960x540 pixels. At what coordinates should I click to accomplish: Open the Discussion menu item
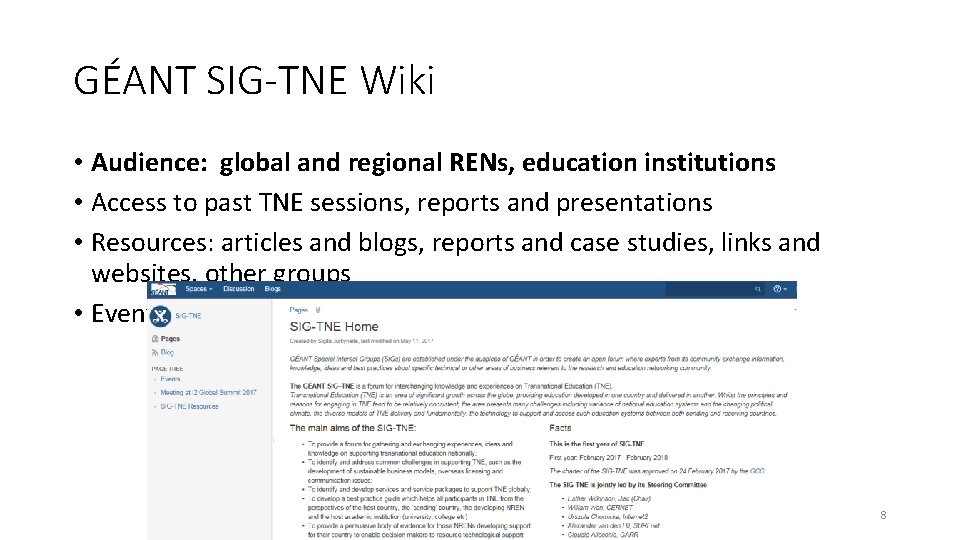point(238,289)
